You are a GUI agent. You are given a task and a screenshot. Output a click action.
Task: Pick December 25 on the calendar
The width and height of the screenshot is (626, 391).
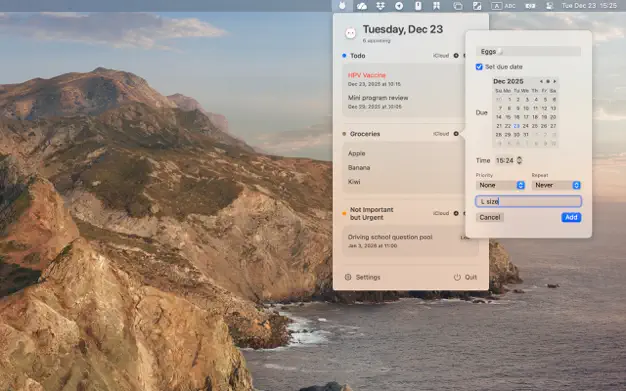tap(535, 126)
